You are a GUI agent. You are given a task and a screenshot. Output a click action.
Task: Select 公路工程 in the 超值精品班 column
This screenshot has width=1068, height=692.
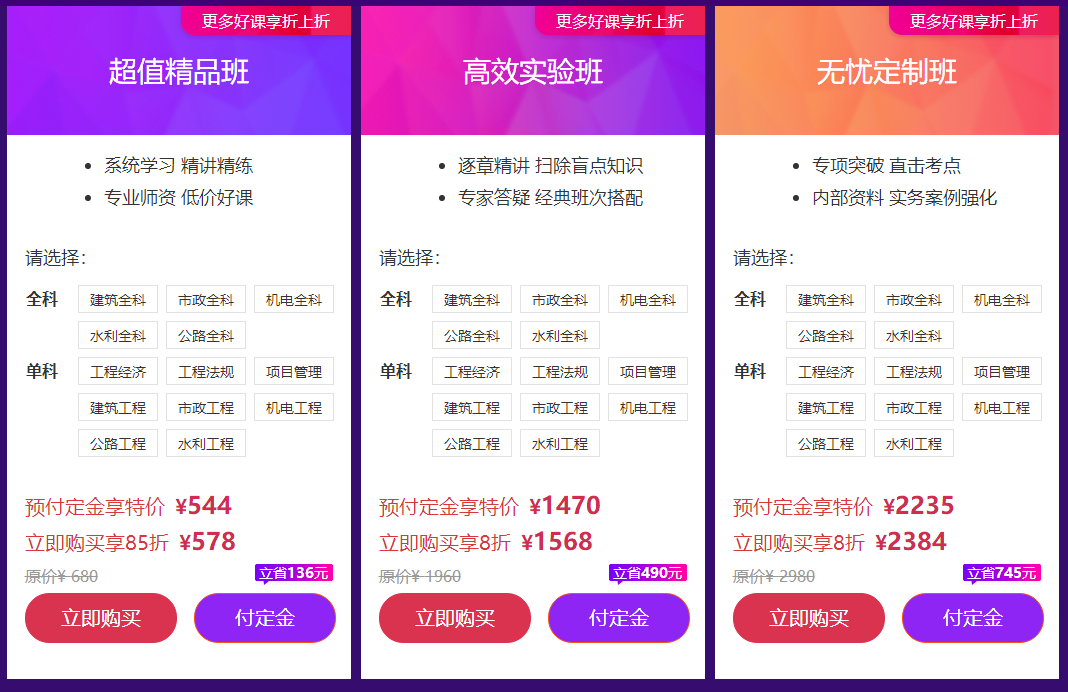click(117, 443)
